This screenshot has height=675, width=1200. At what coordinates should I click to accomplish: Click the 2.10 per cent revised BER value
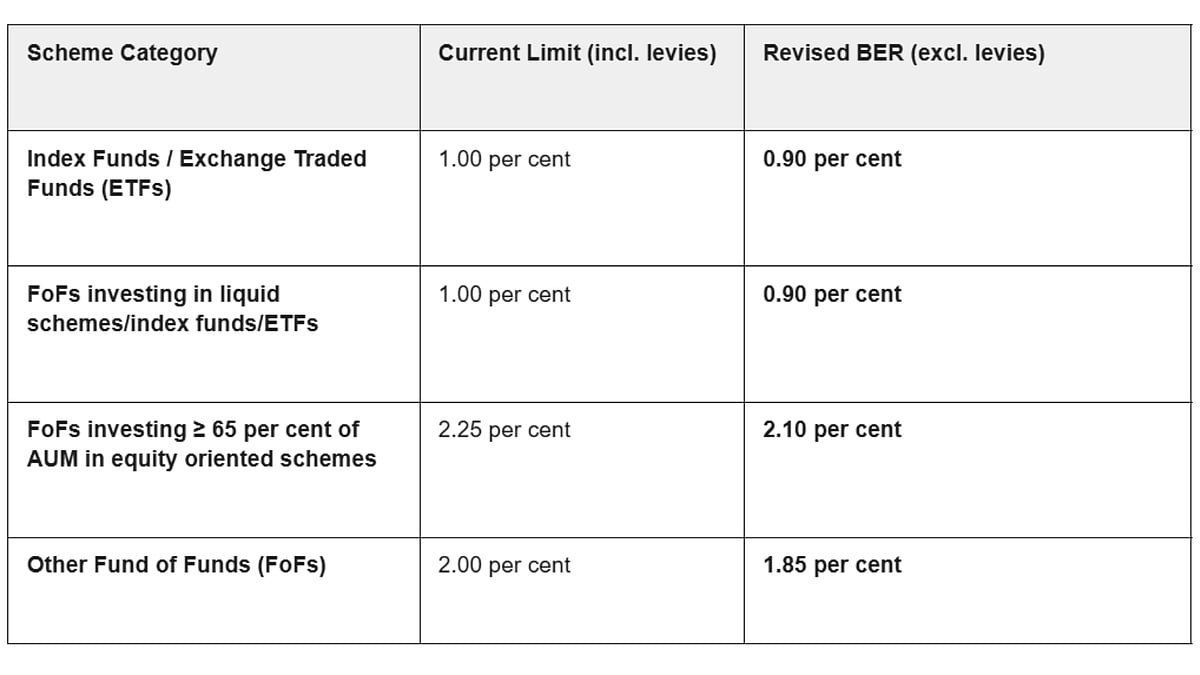831,430
